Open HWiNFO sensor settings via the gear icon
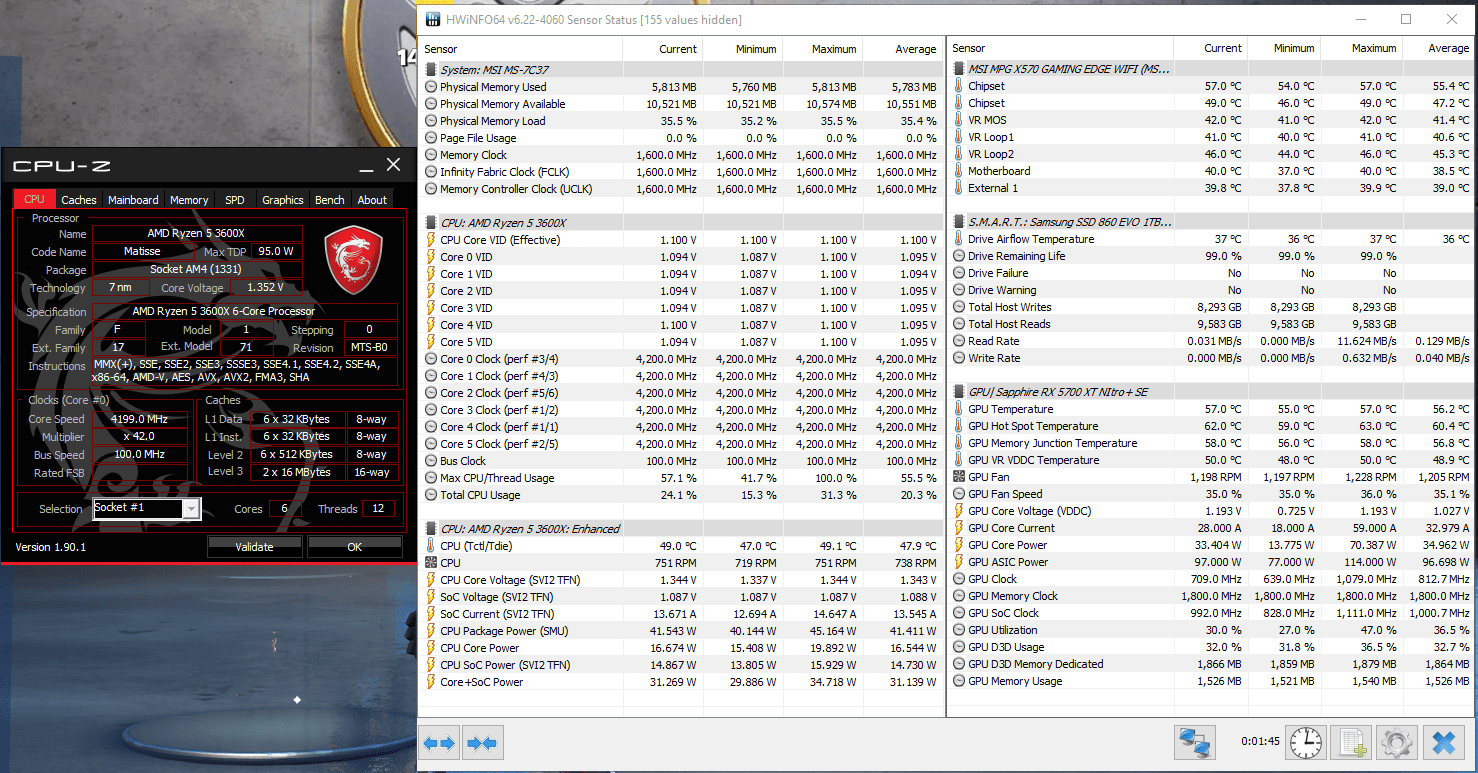Viewport: 1478px width, 773px height. tap(1396, 743)
